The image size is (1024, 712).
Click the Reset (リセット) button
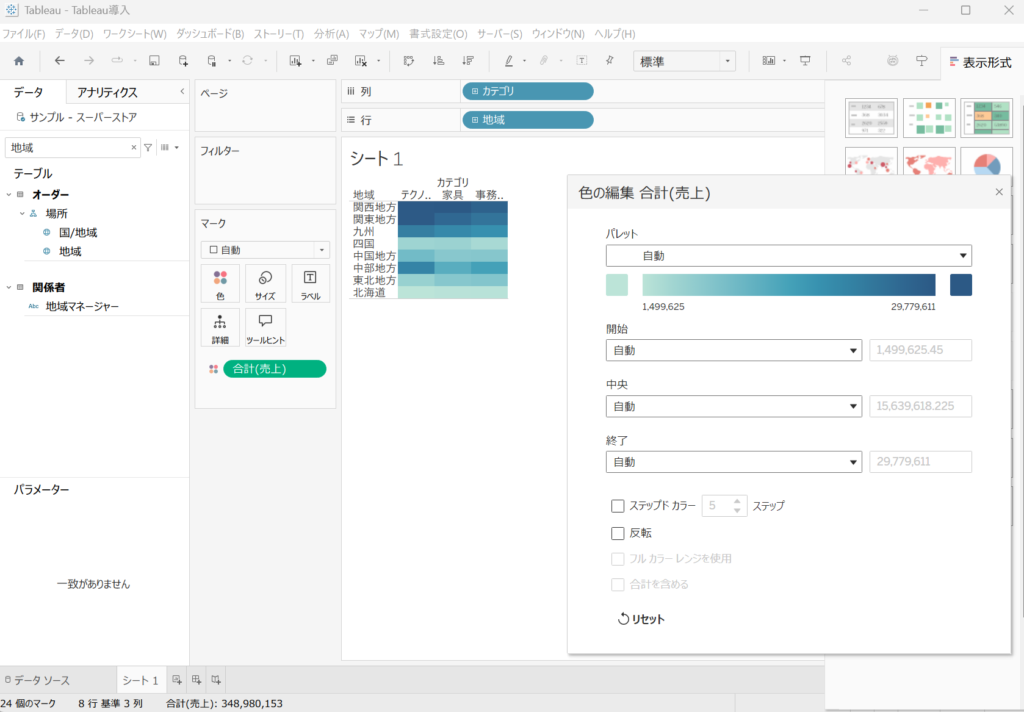tap(641, 619)
